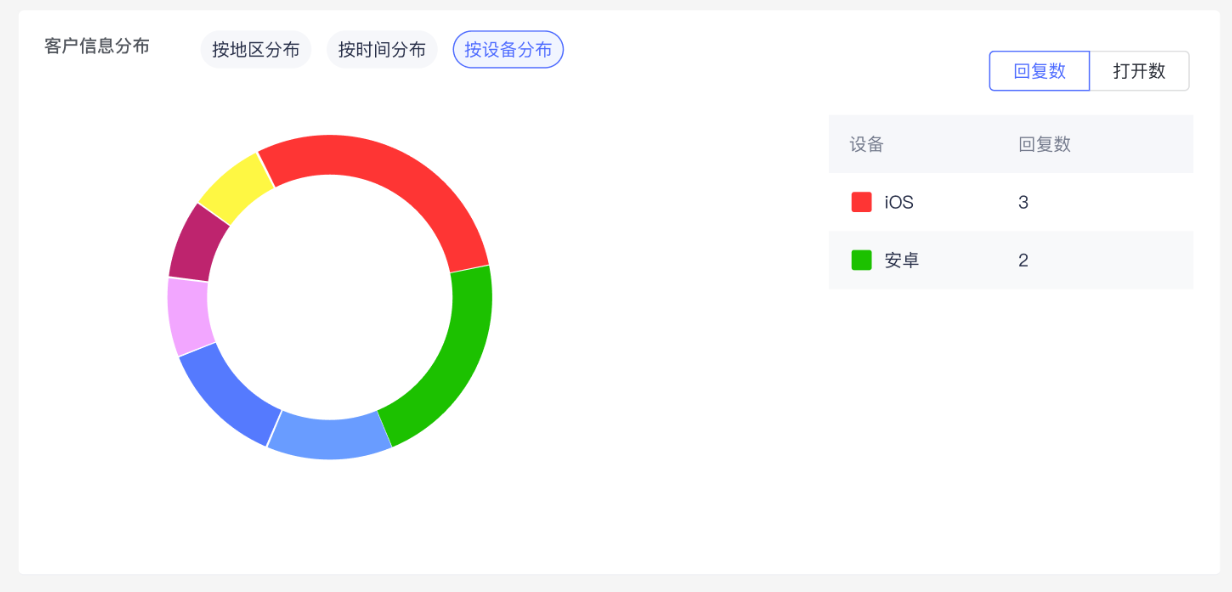Screen dimensions: 1232x592
Task: Click the green 安卓 legend swatch
Action: point(861,260)
